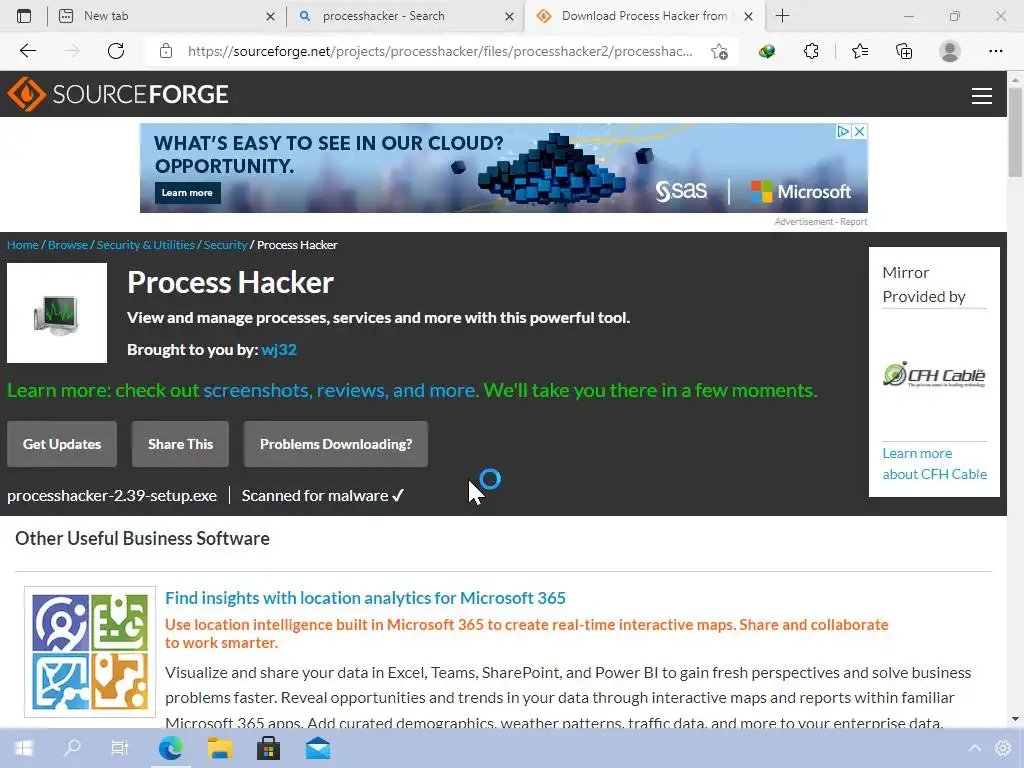1024x768 pixels.
Task: Switch to the 'New tab' tab
Action: click(x=166, y=16)
